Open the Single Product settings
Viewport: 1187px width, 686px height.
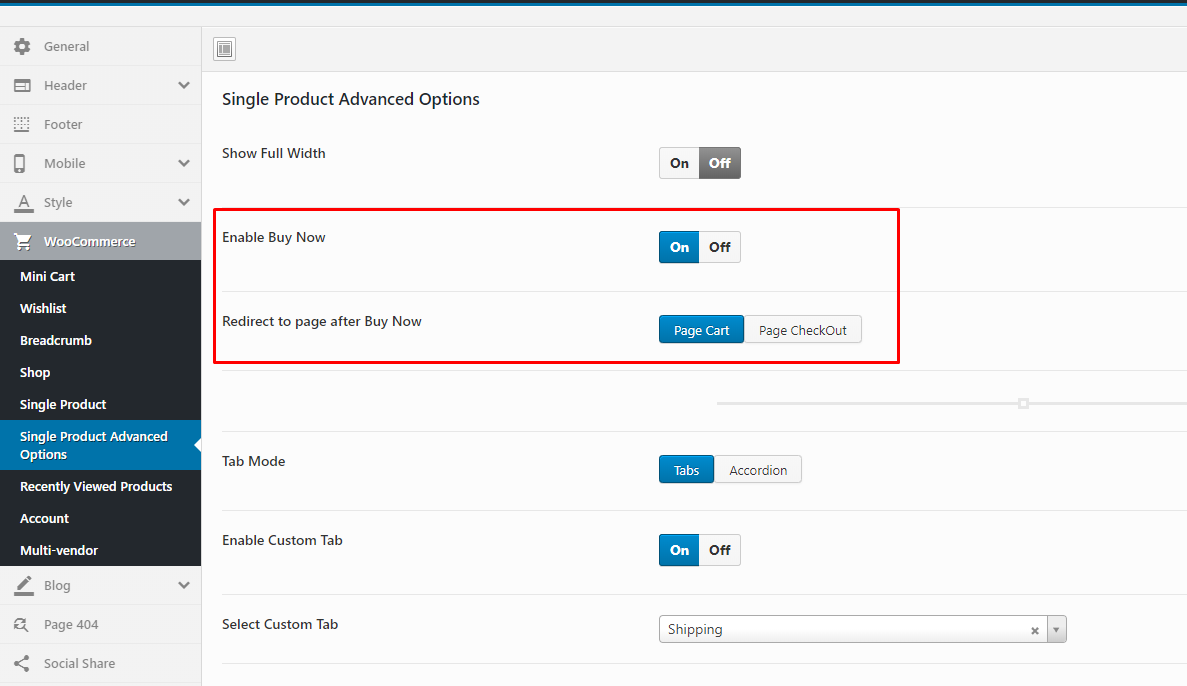(x=101, y=404)
